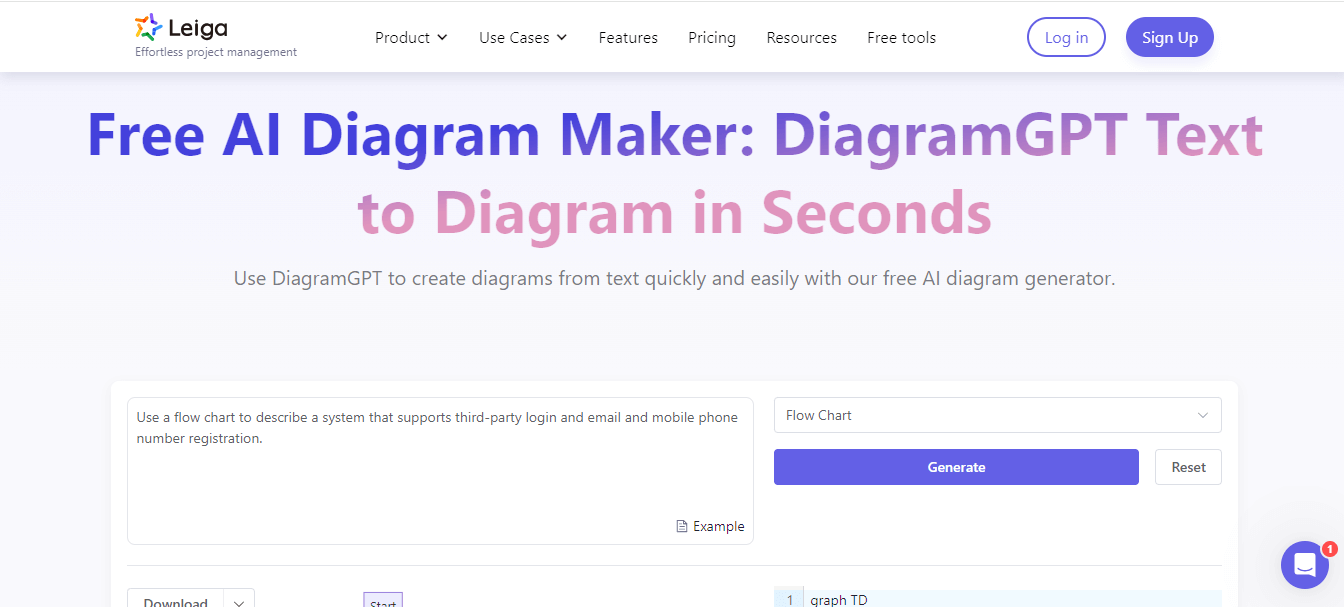
Task: Open the Resources menu item
Action: pos(801,38)
